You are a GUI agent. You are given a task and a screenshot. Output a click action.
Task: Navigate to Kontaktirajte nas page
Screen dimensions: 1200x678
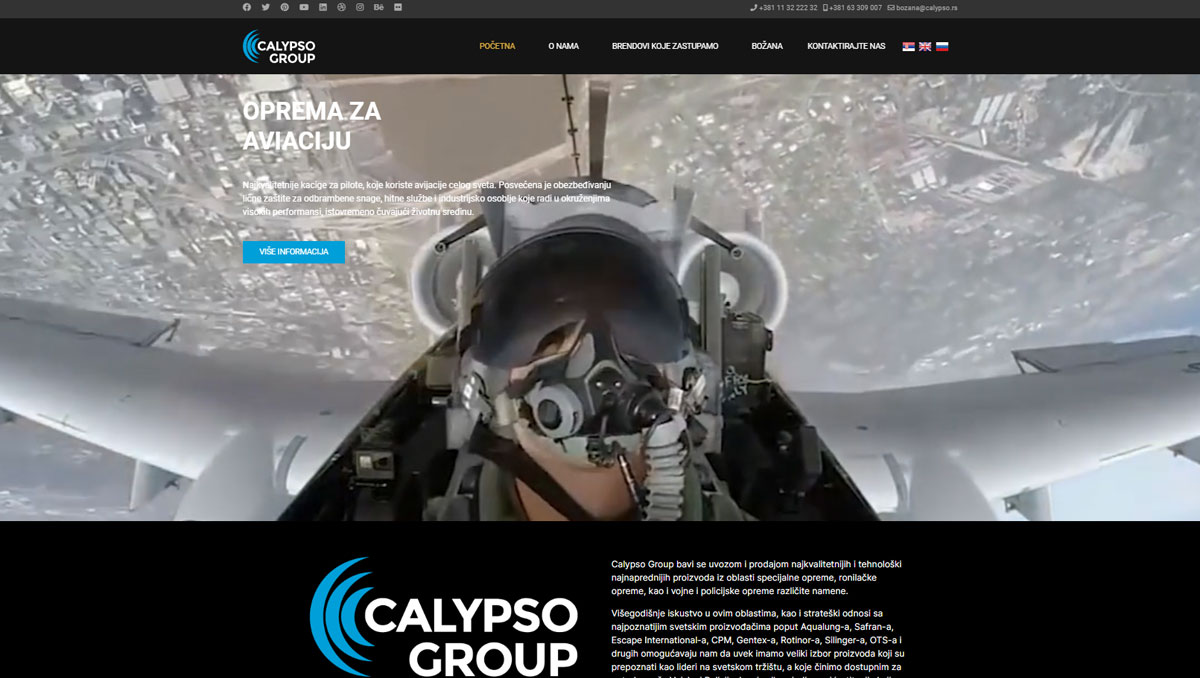(x=846, y=46)
